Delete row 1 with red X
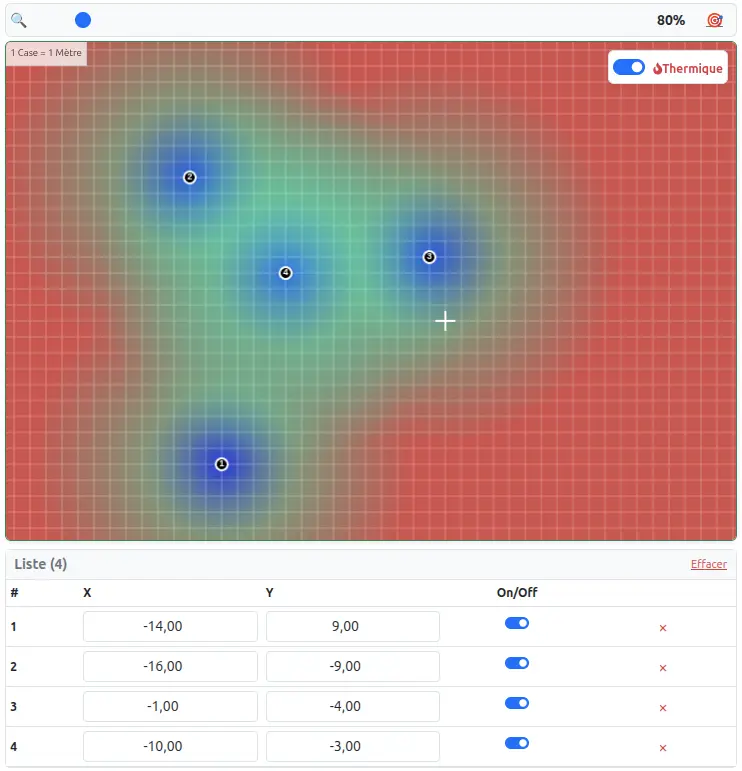The image size is (742, 771). [x=663, y=628]
